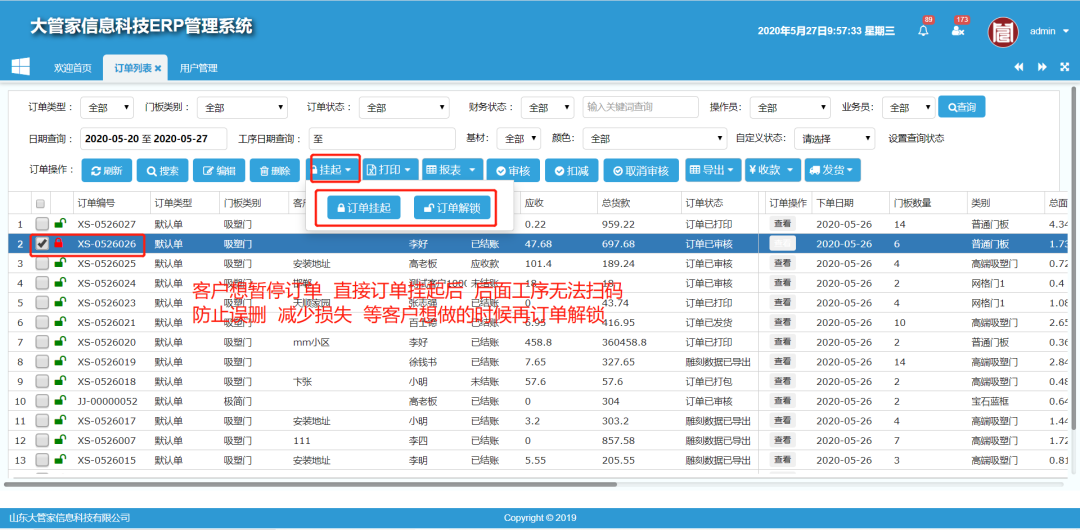Click the keyword search input field

coord(640,107)
